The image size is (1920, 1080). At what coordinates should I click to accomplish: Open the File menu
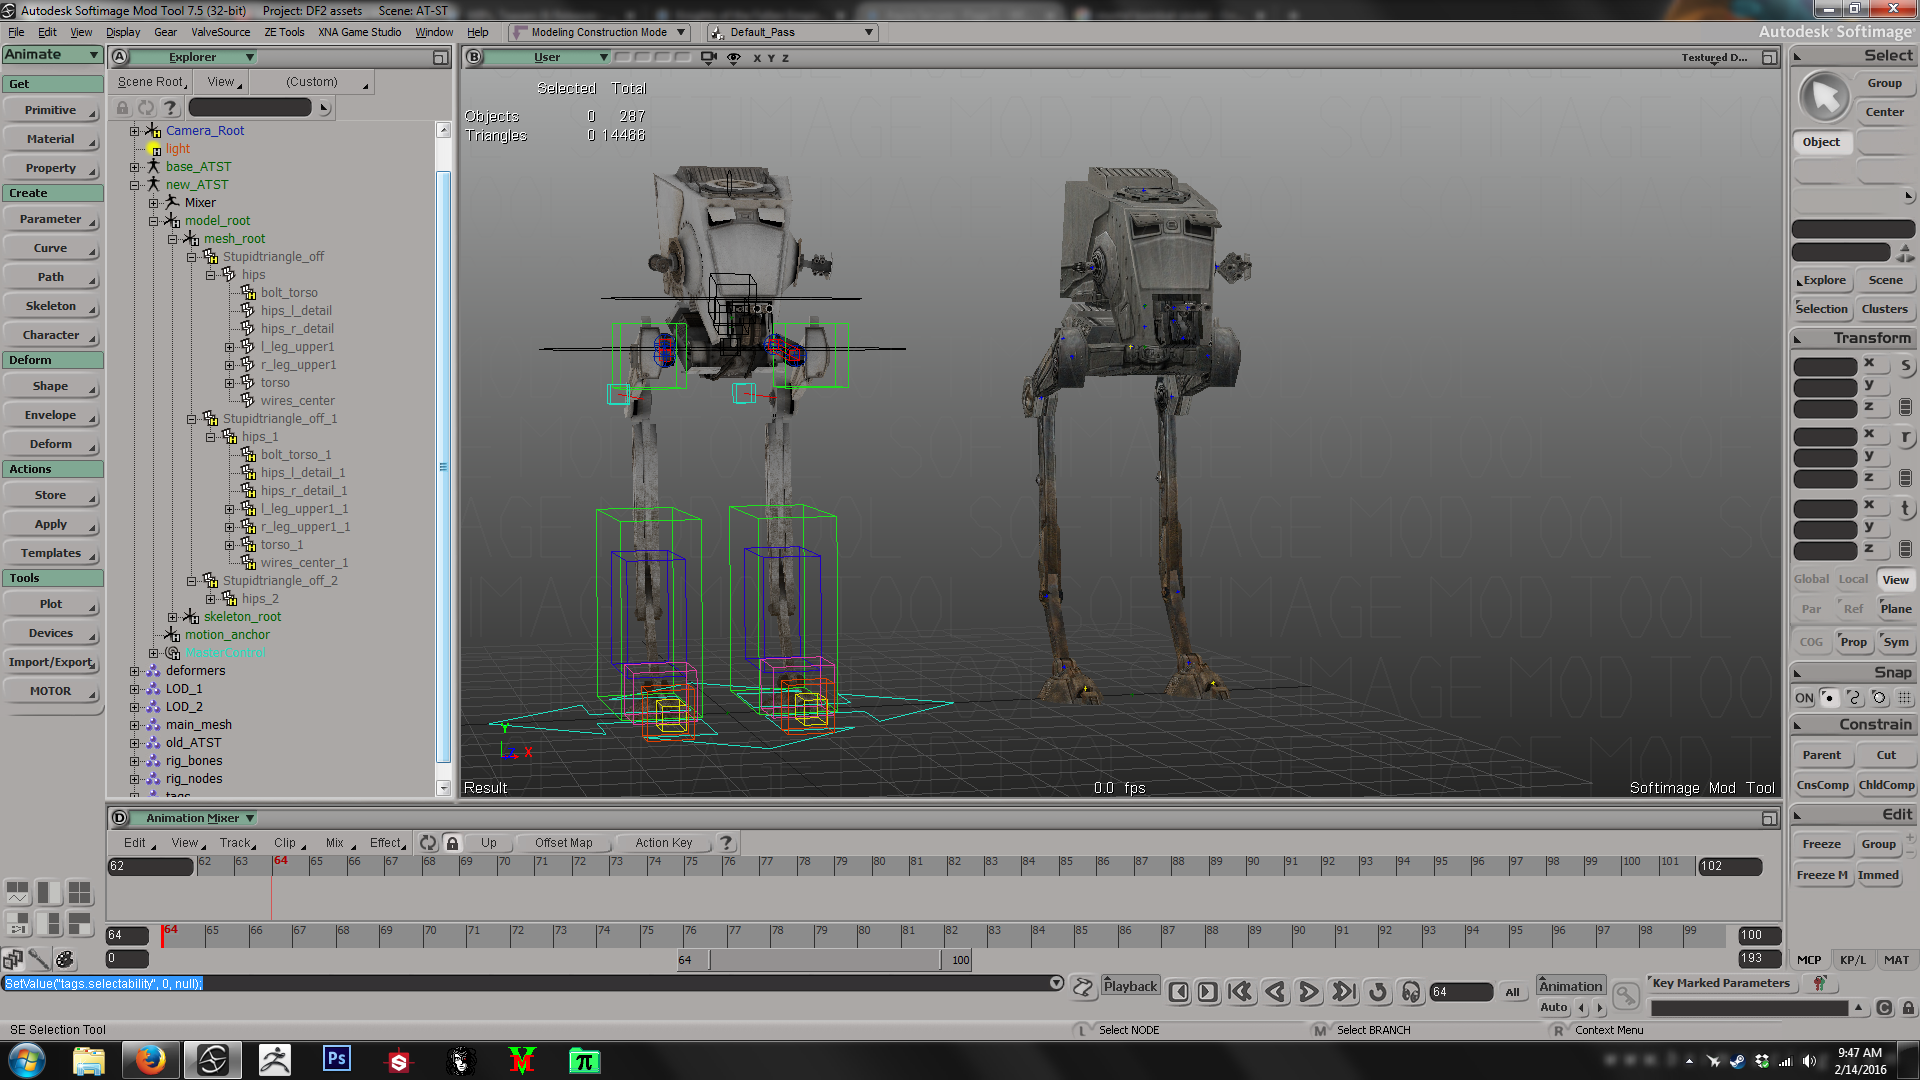[x=16, y=32]
